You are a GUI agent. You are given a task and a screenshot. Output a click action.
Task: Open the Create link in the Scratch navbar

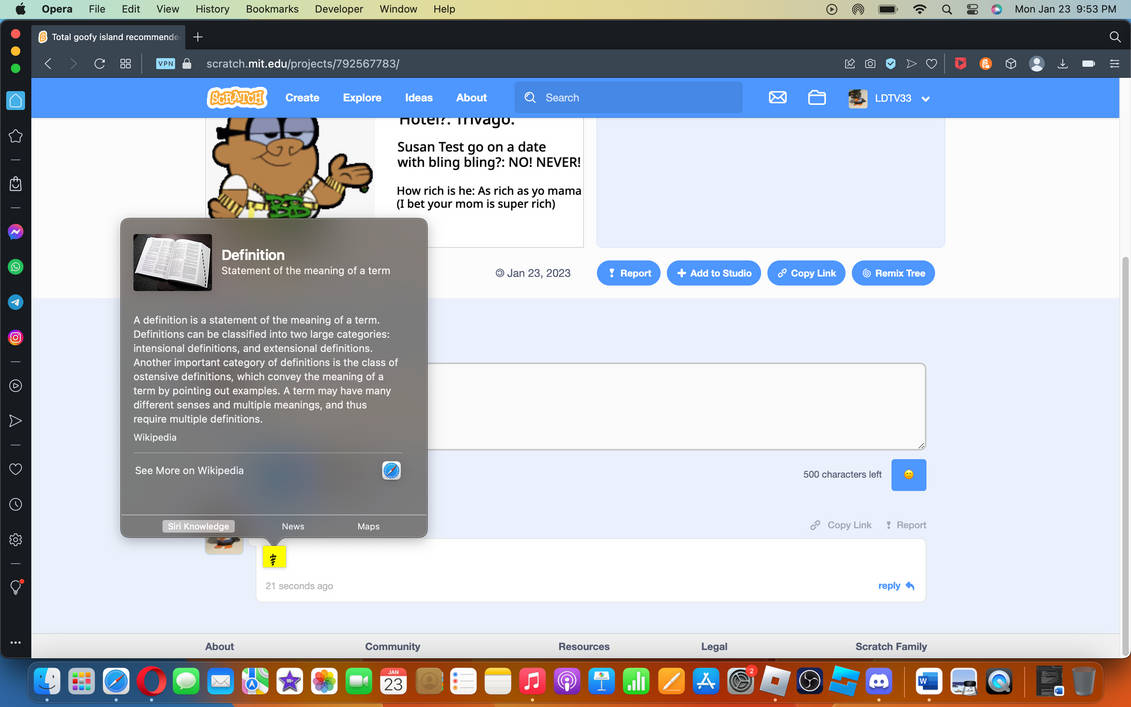pyautogui.click(x=302, y=97)
